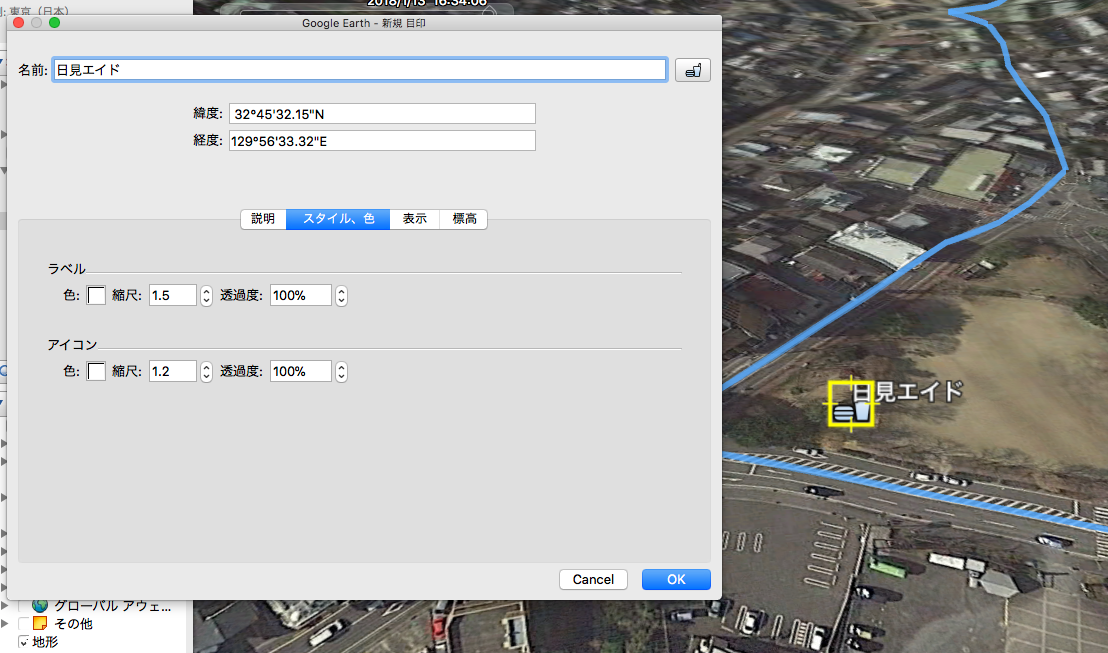
Task: Click the label 透過度 100% field
Action: pos(300,295)
